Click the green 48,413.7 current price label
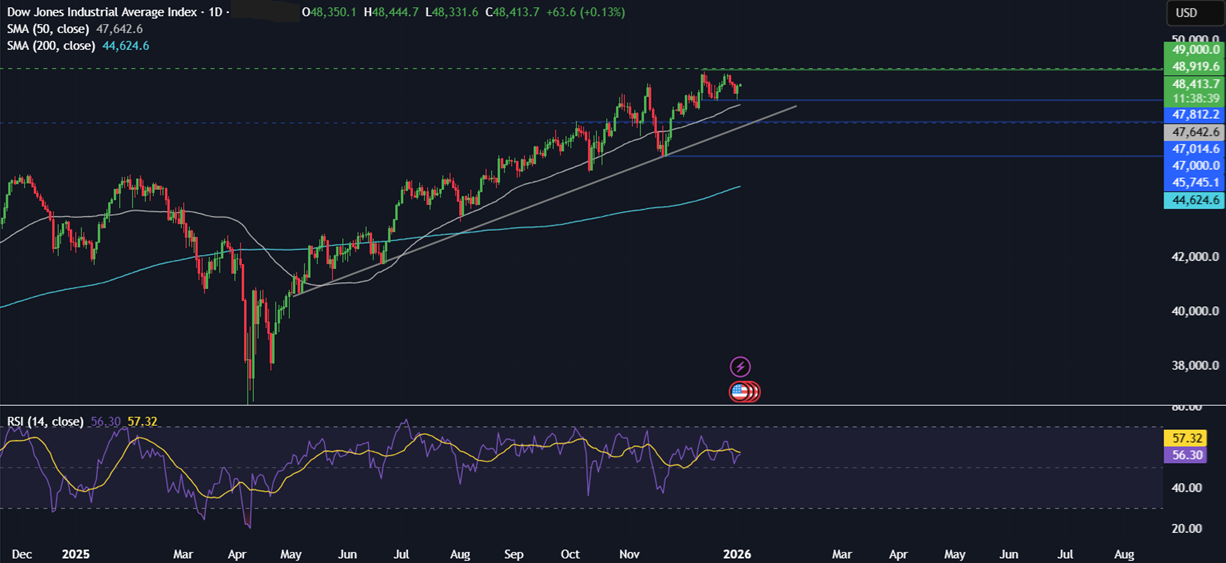1226x563 pixels. (x=1195, y=84)
